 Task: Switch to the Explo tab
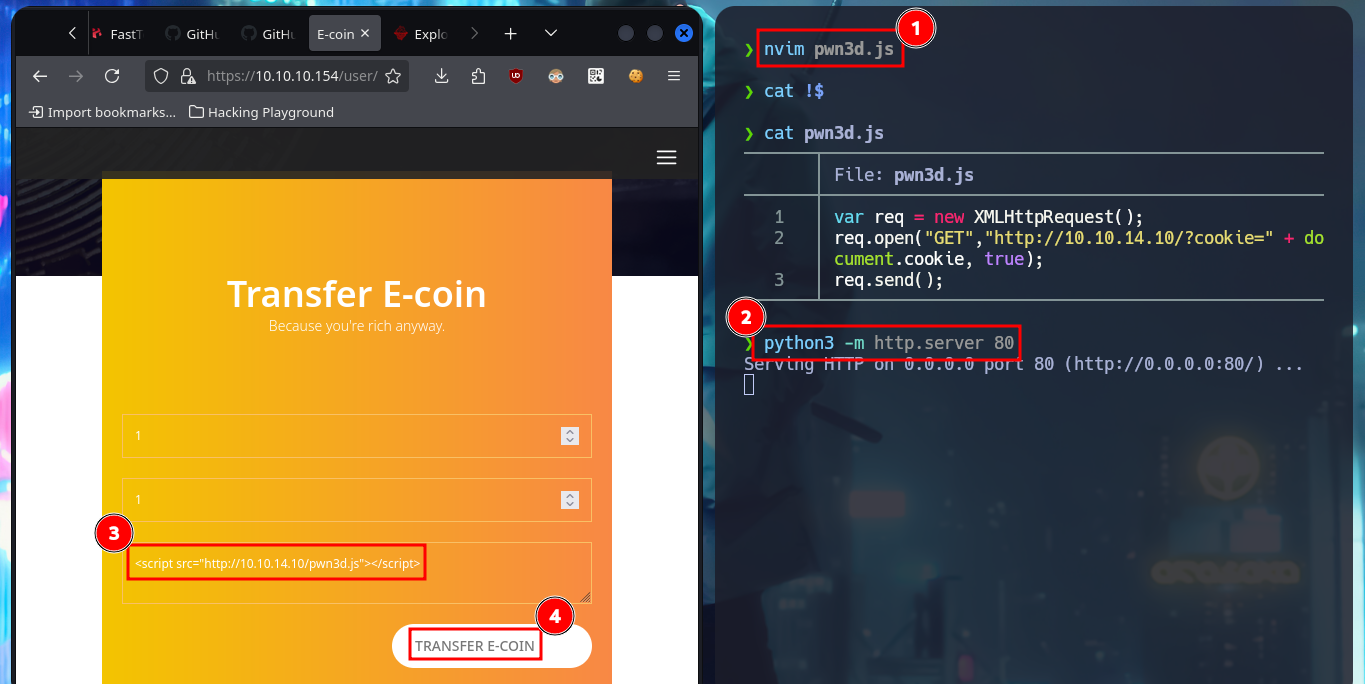pos(421,34)
